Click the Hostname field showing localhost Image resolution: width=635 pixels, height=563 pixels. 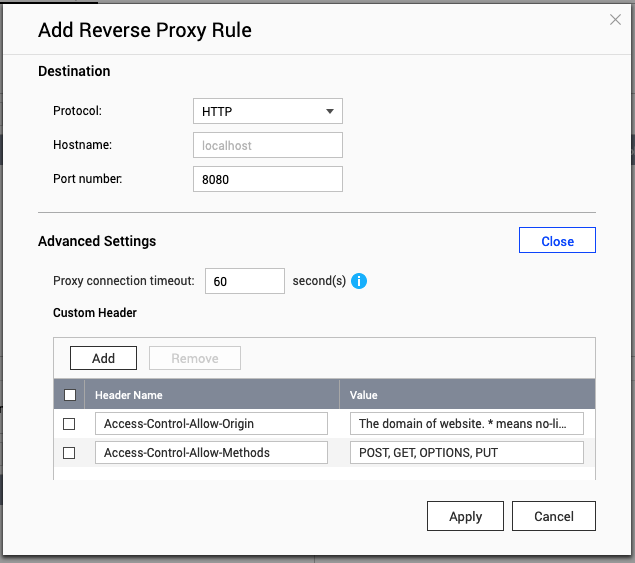point(267,145)
